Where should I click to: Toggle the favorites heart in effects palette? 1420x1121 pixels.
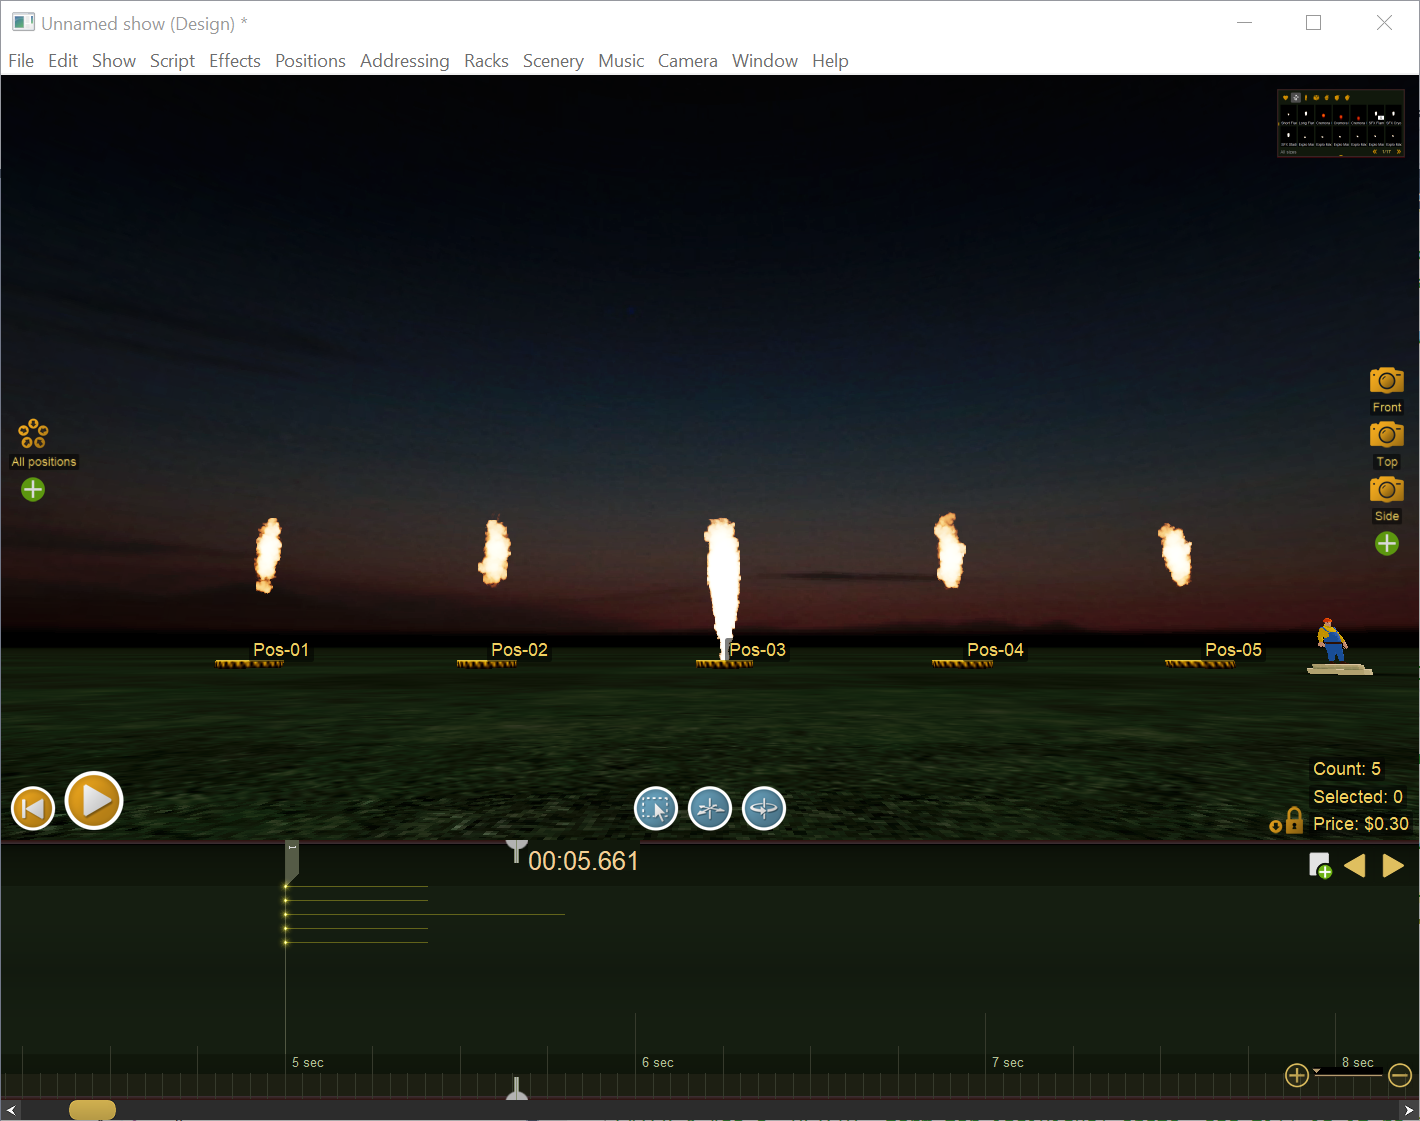pos(1285,97)
